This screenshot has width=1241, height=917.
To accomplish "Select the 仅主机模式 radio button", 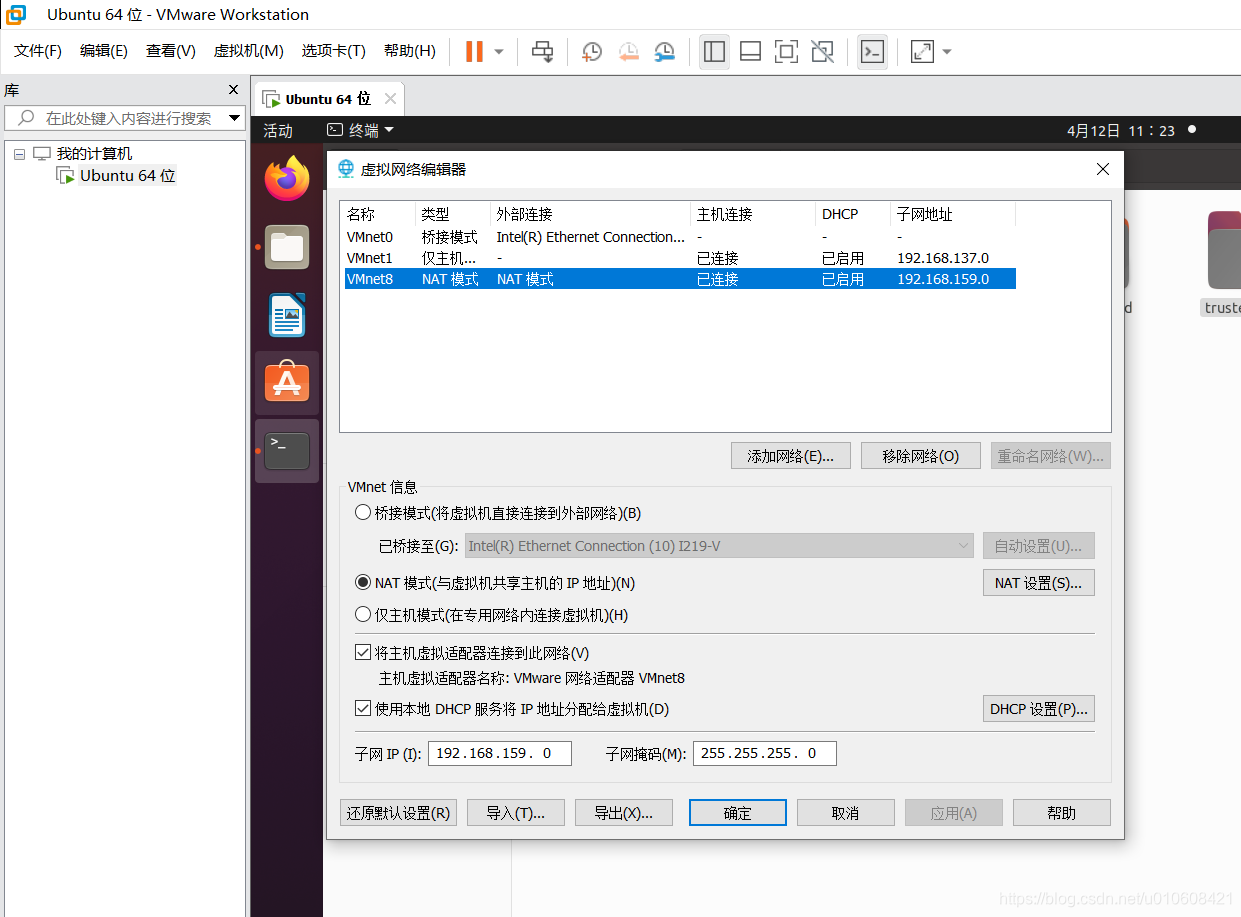I will (x=363, y=615).
